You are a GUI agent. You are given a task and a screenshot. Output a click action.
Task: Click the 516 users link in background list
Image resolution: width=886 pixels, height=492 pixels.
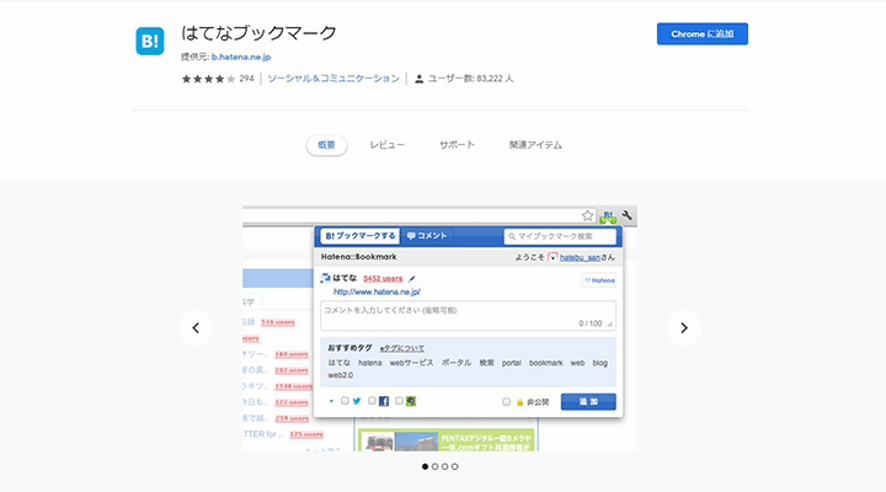[x=277, y=323]
